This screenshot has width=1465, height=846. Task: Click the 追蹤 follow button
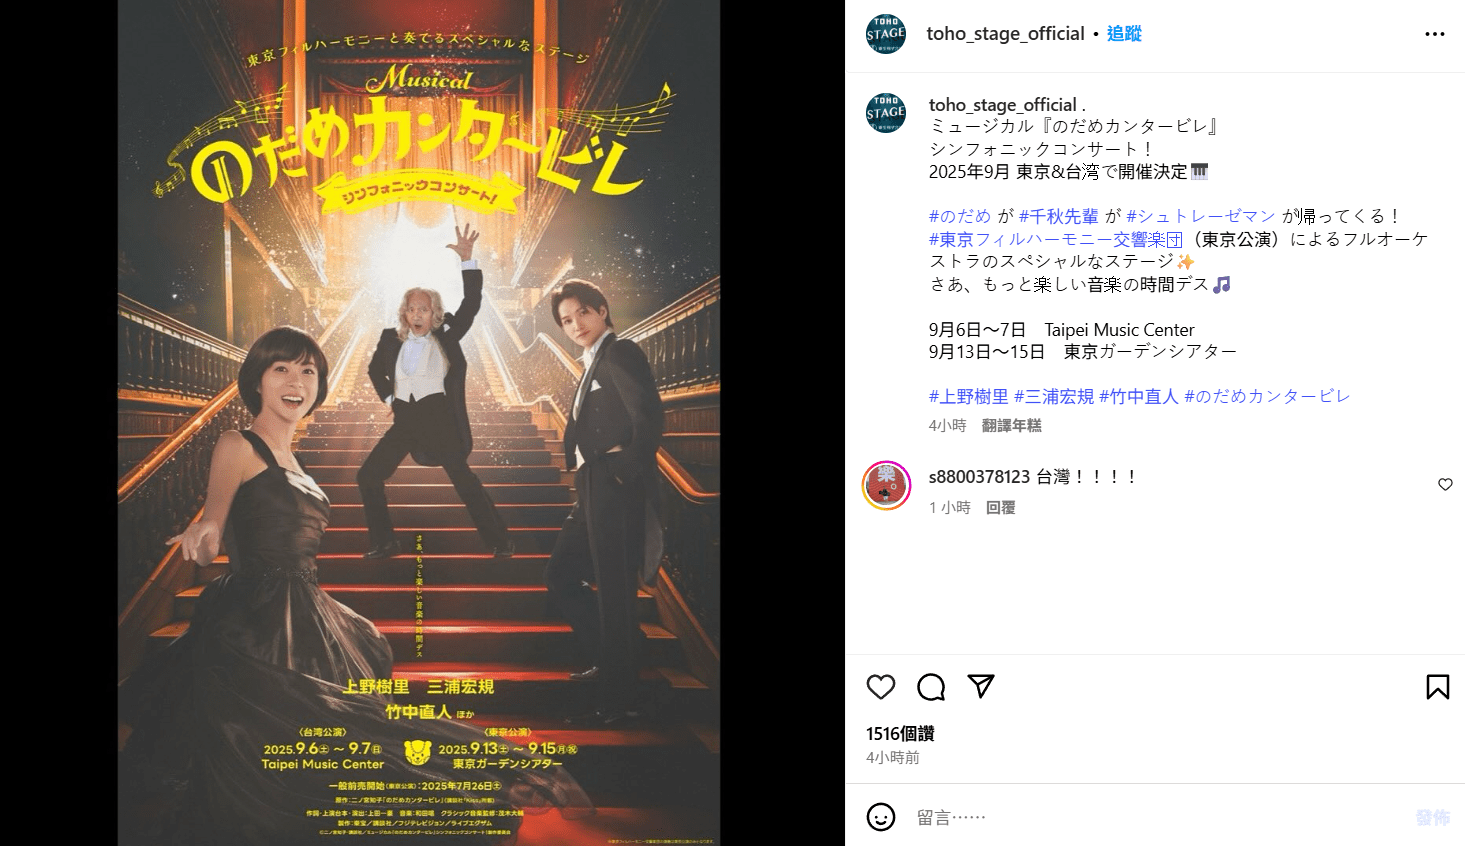(1124, 34)
